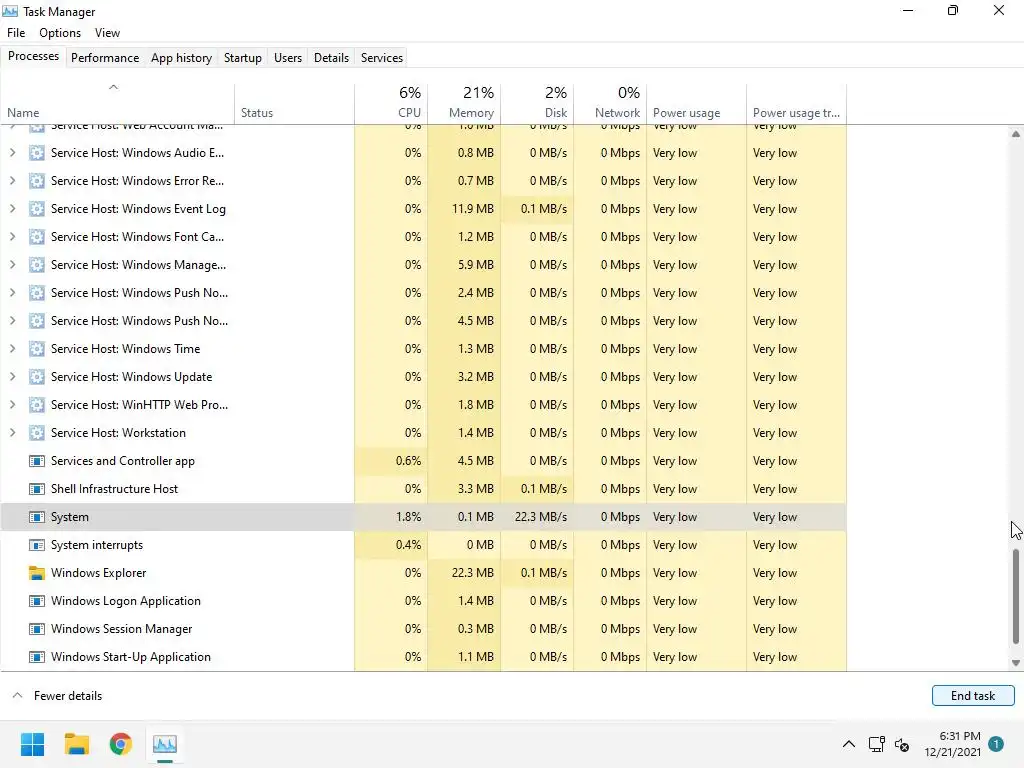Click the System process icon
1024x768 pixels.
point(37,517)
